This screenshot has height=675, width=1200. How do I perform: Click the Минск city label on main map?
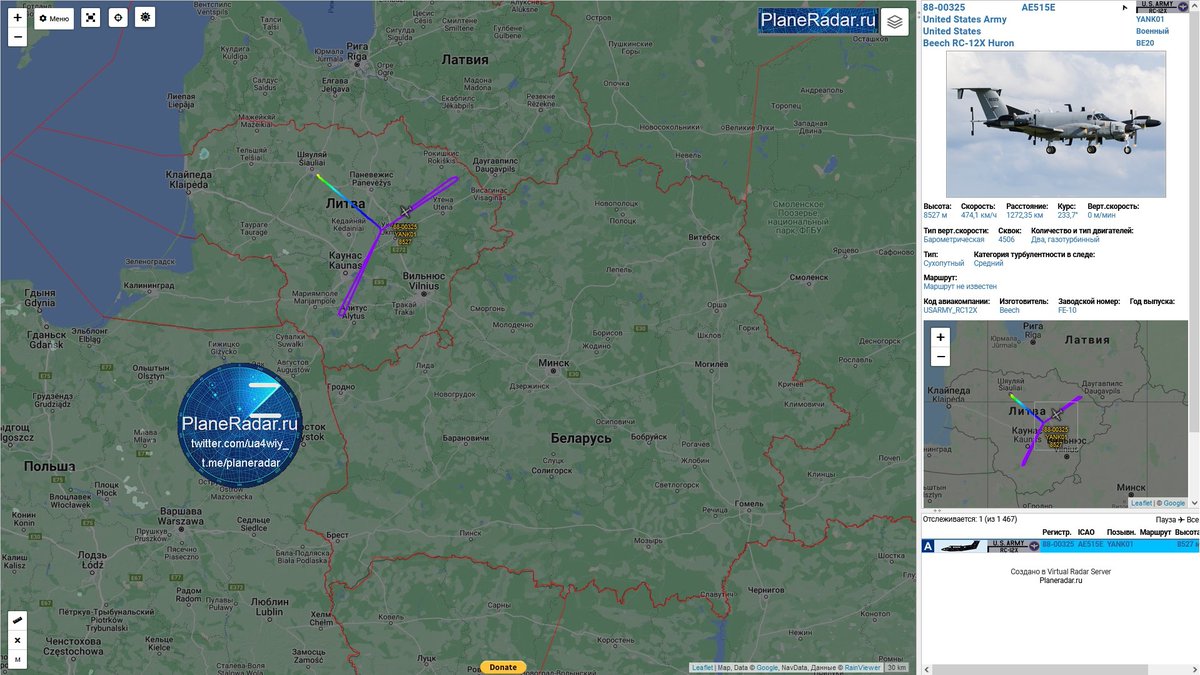point(553,362)
